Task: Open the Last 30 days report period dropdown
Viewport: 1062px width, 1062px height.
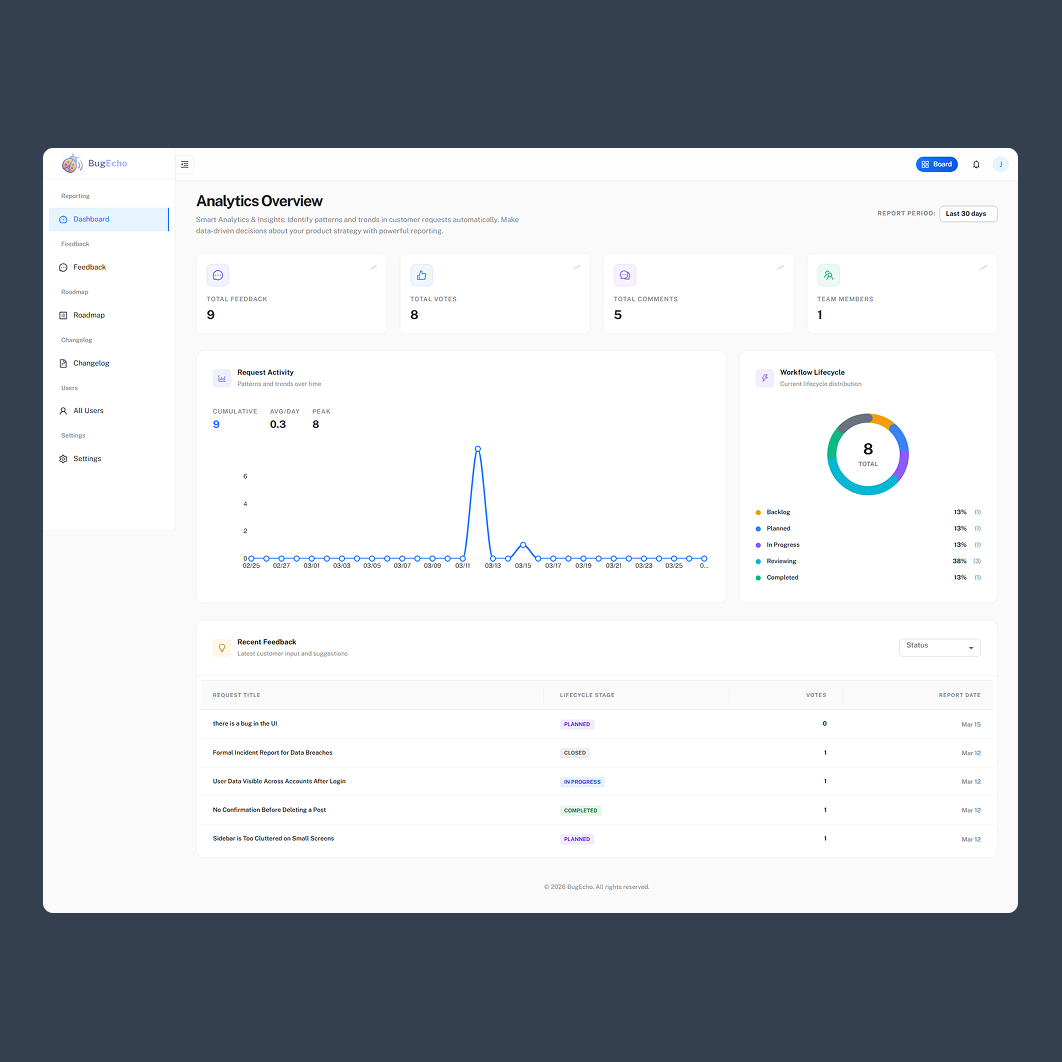Action: (x=967, y=213)
